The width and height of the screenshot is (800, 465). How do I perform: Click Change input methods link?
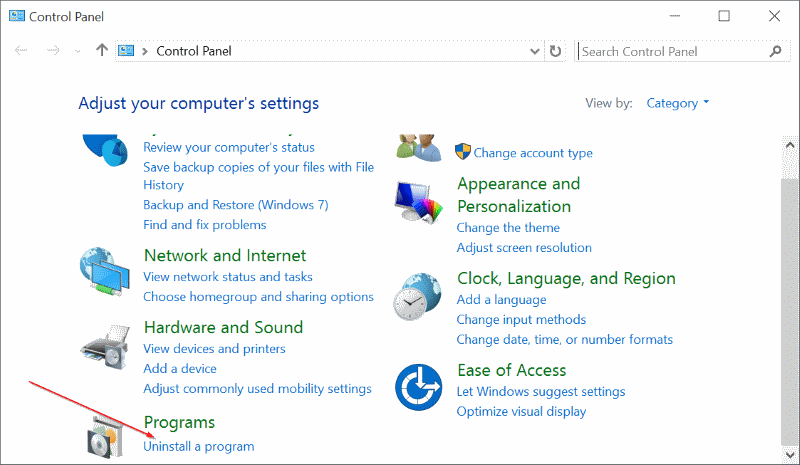pyautogui.click(x=521, y=320)
